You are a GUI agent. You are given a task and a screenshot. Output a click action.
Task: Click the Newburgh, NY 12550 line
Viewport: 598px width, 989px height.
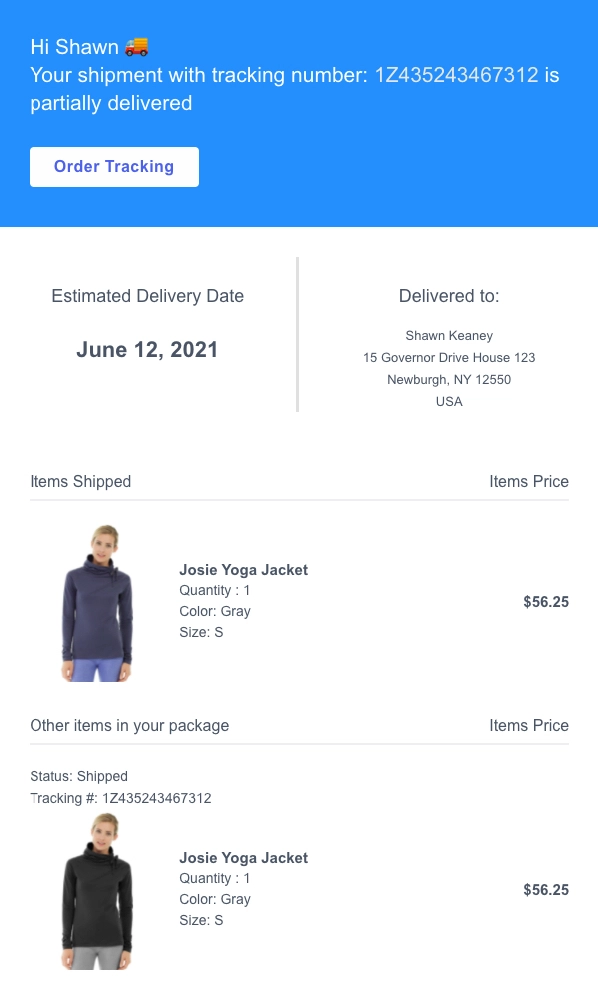(449, 380)
